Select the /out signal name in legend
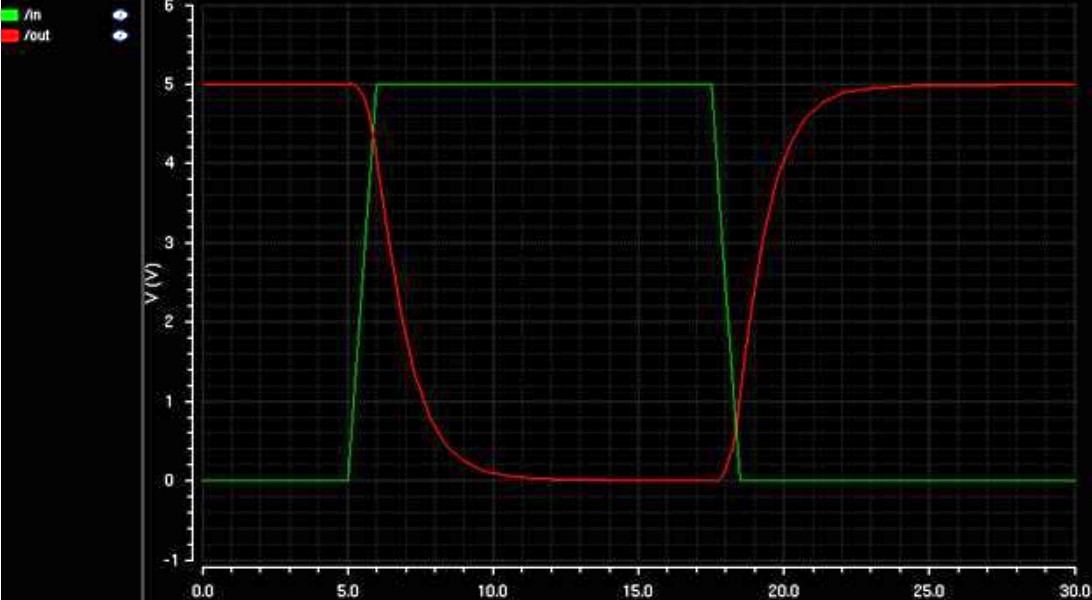This screenshot has width=1092, height=600. [x=36, y=35]
